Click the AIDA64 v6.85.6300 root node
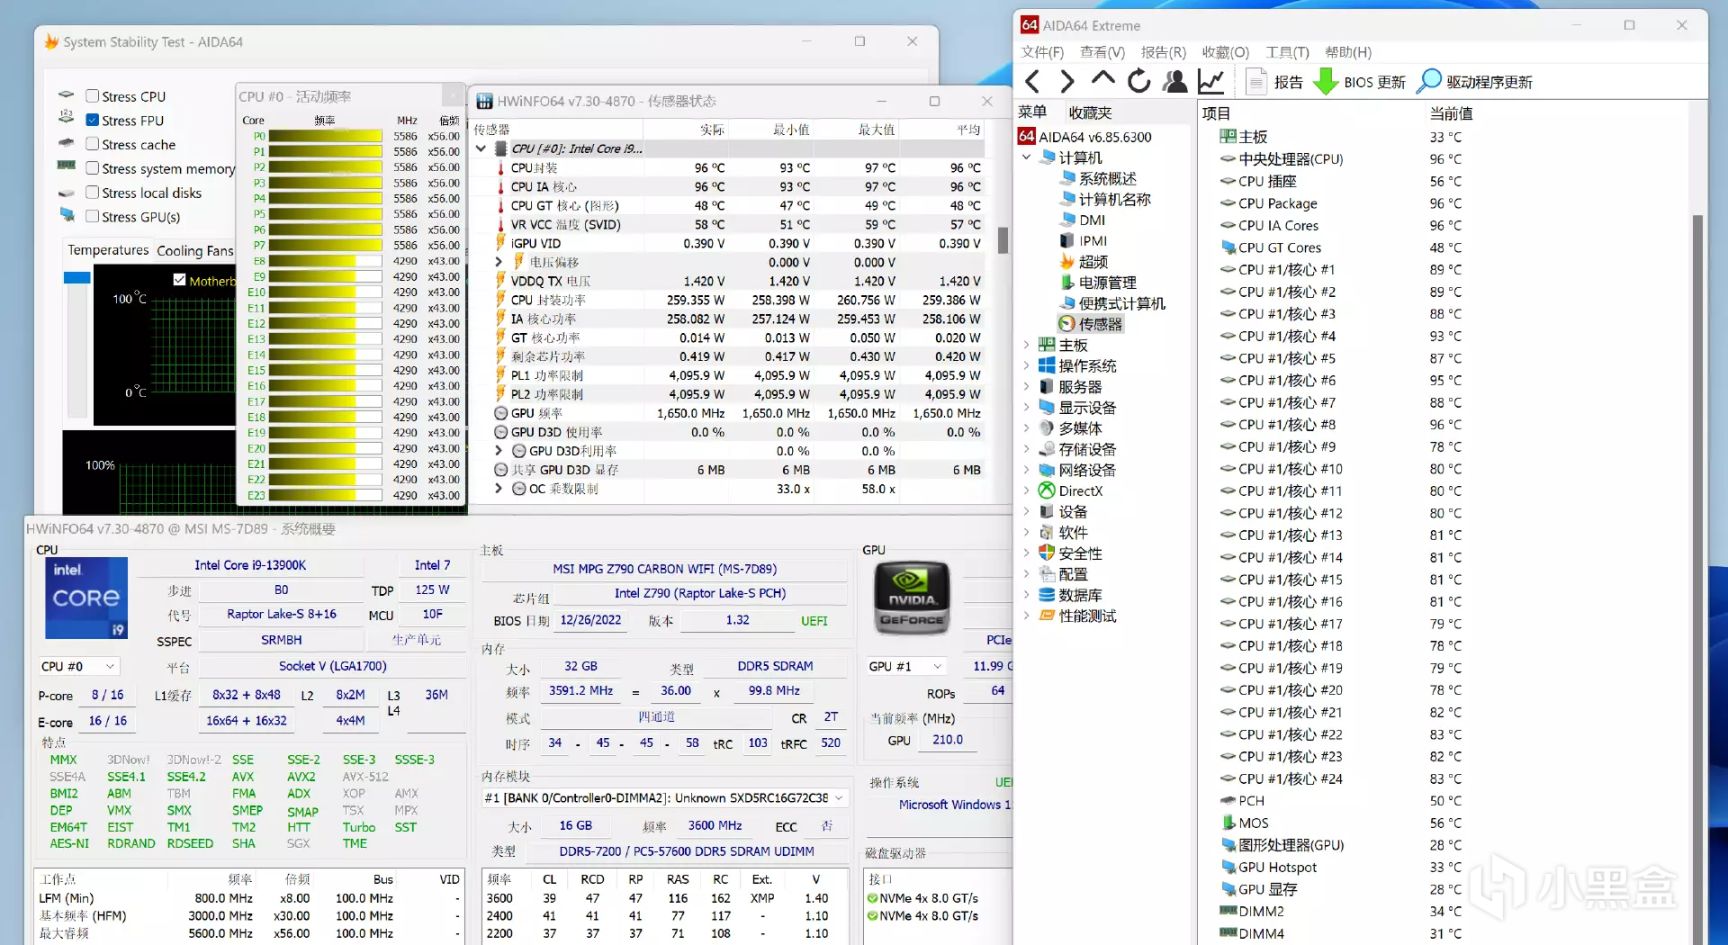This screenshot has height=945, width=1728. pos(1094,137)
